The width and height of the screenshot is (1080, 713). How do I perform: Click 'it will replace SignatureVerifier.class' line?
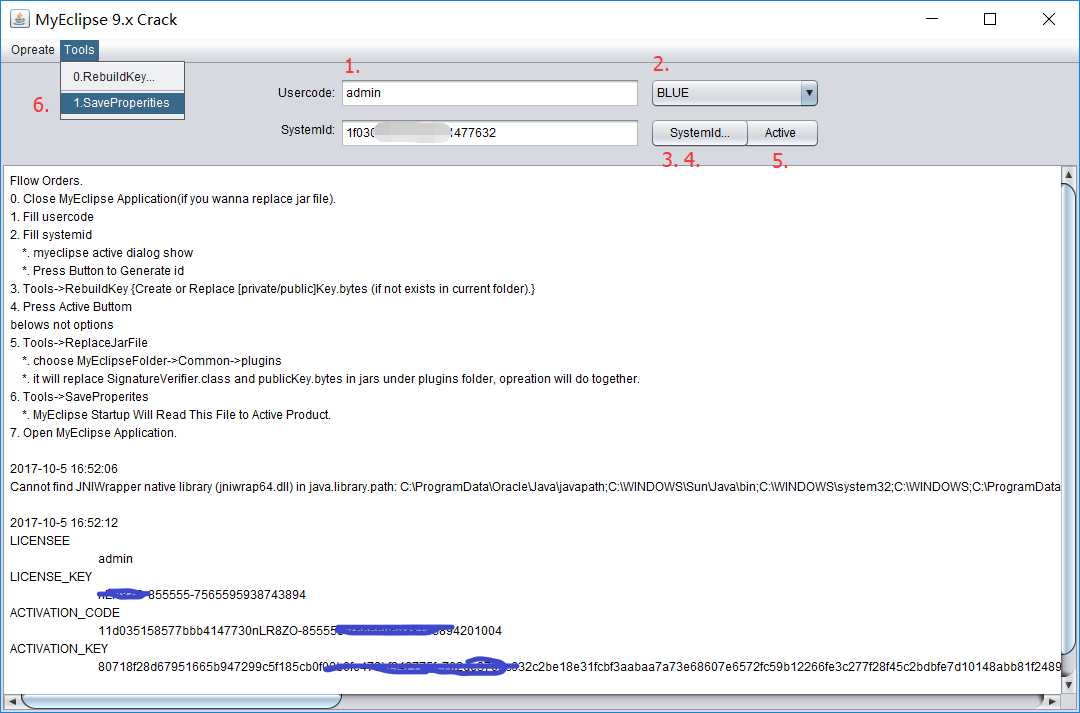tap(331, 379)
